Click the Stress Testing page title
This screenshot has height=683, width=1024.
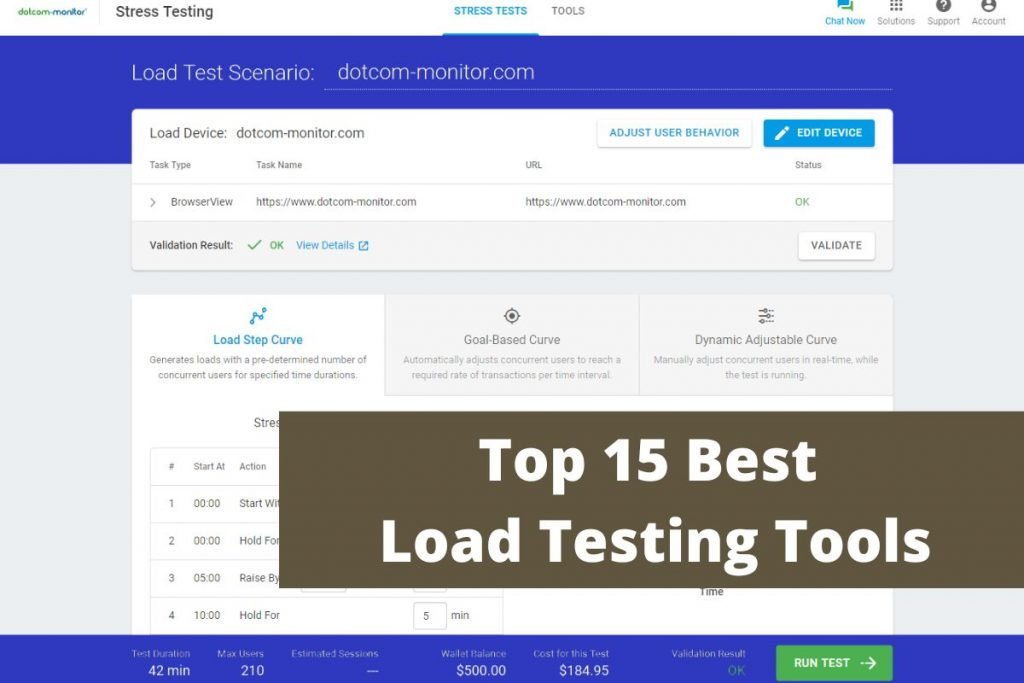coord(165,12)
